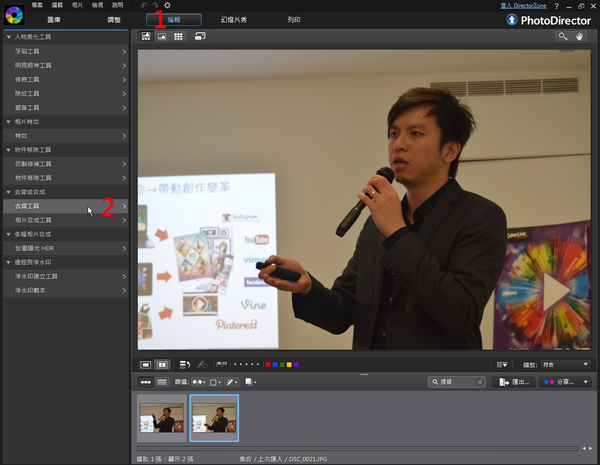Toggle the flag button below viewer
Image resolution: width=600 pixels, height=465 pixels.
coord(202,365)
